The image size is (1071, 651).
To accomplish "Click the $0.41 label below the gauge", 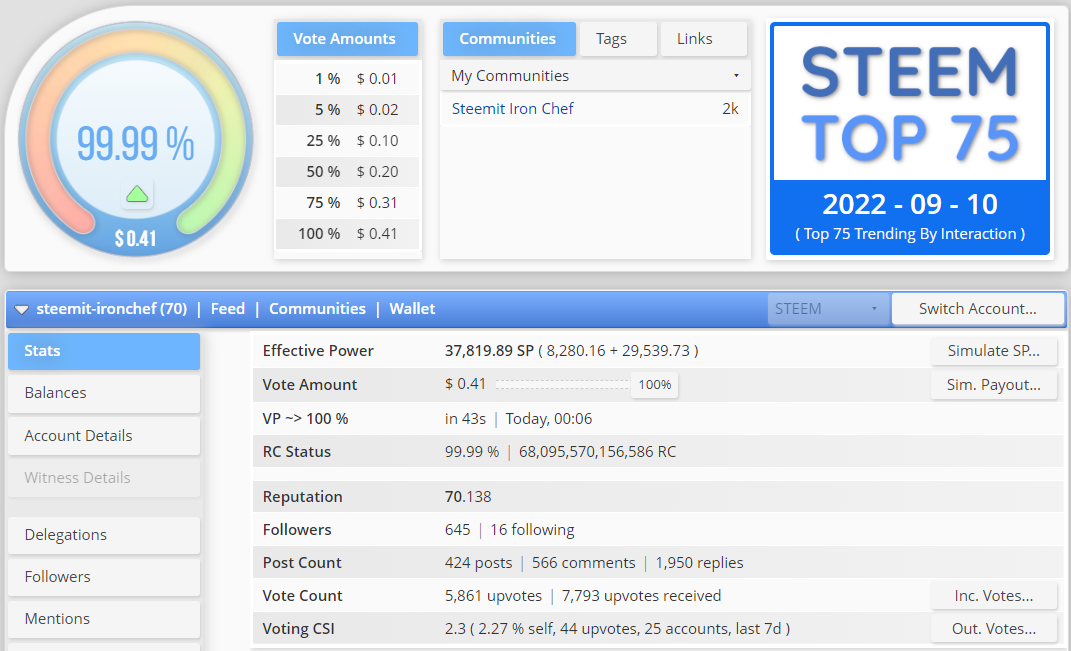I will (135, 238).
